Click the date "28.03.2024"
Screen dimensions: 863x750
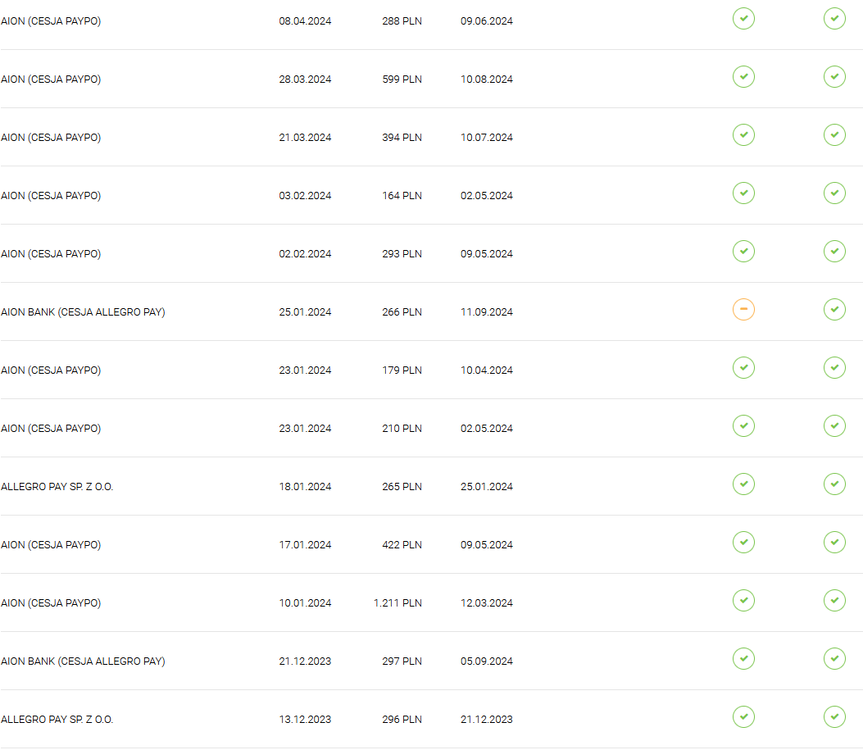click(305, 79)
